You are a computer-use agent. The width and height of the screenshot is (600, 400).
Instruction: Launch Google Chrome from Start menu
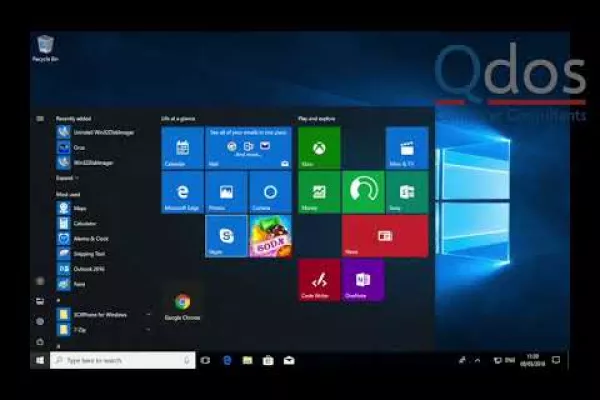click(x=182, y=304)
